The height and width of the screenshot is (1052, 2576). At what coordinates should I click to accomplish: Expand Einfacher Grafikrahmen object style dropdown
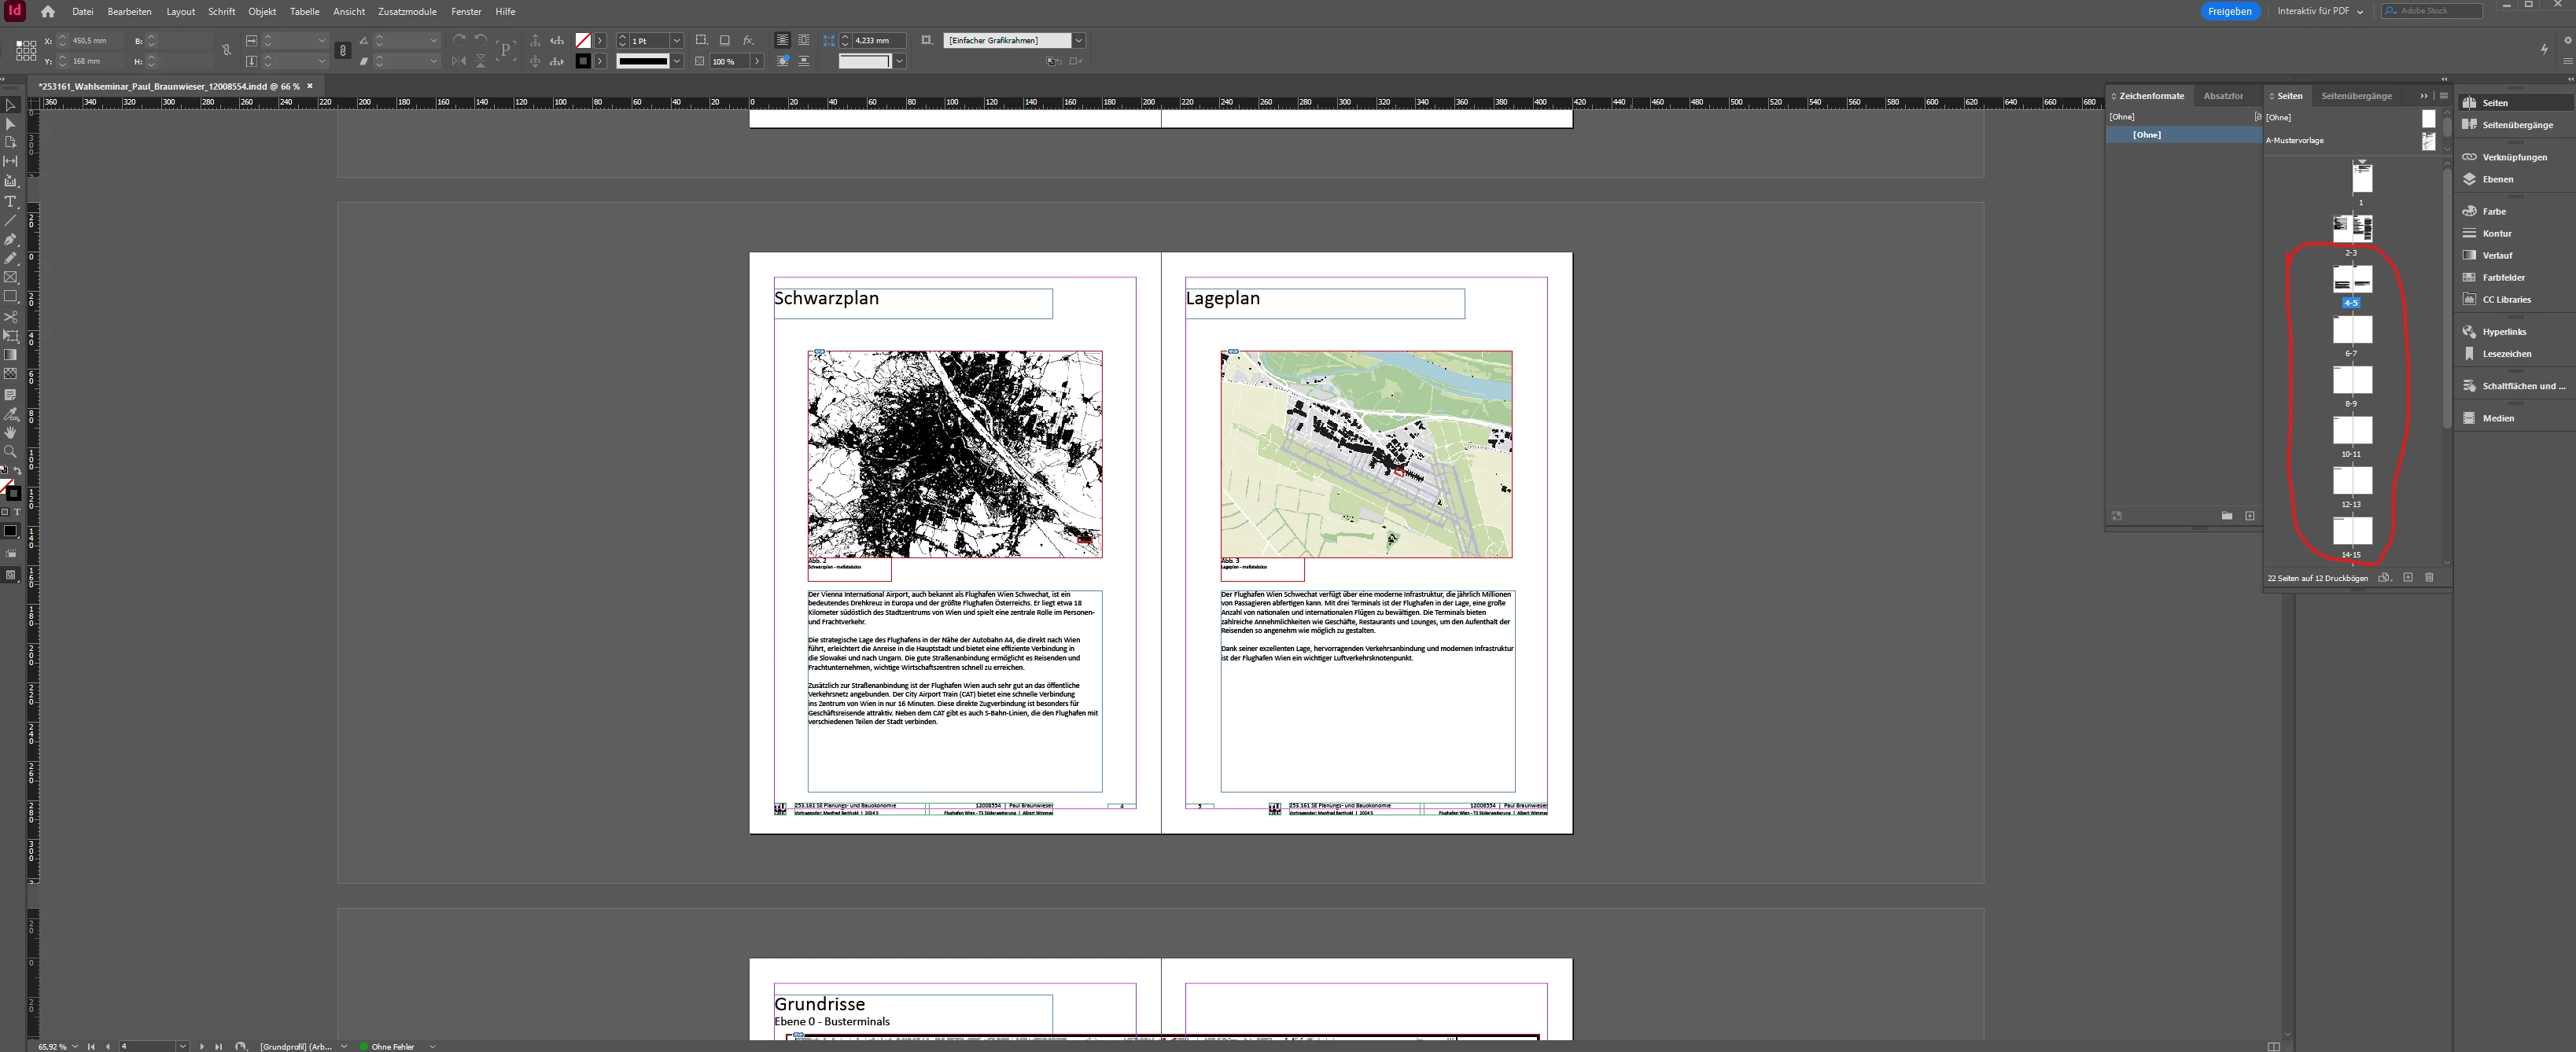point(1078,41)
